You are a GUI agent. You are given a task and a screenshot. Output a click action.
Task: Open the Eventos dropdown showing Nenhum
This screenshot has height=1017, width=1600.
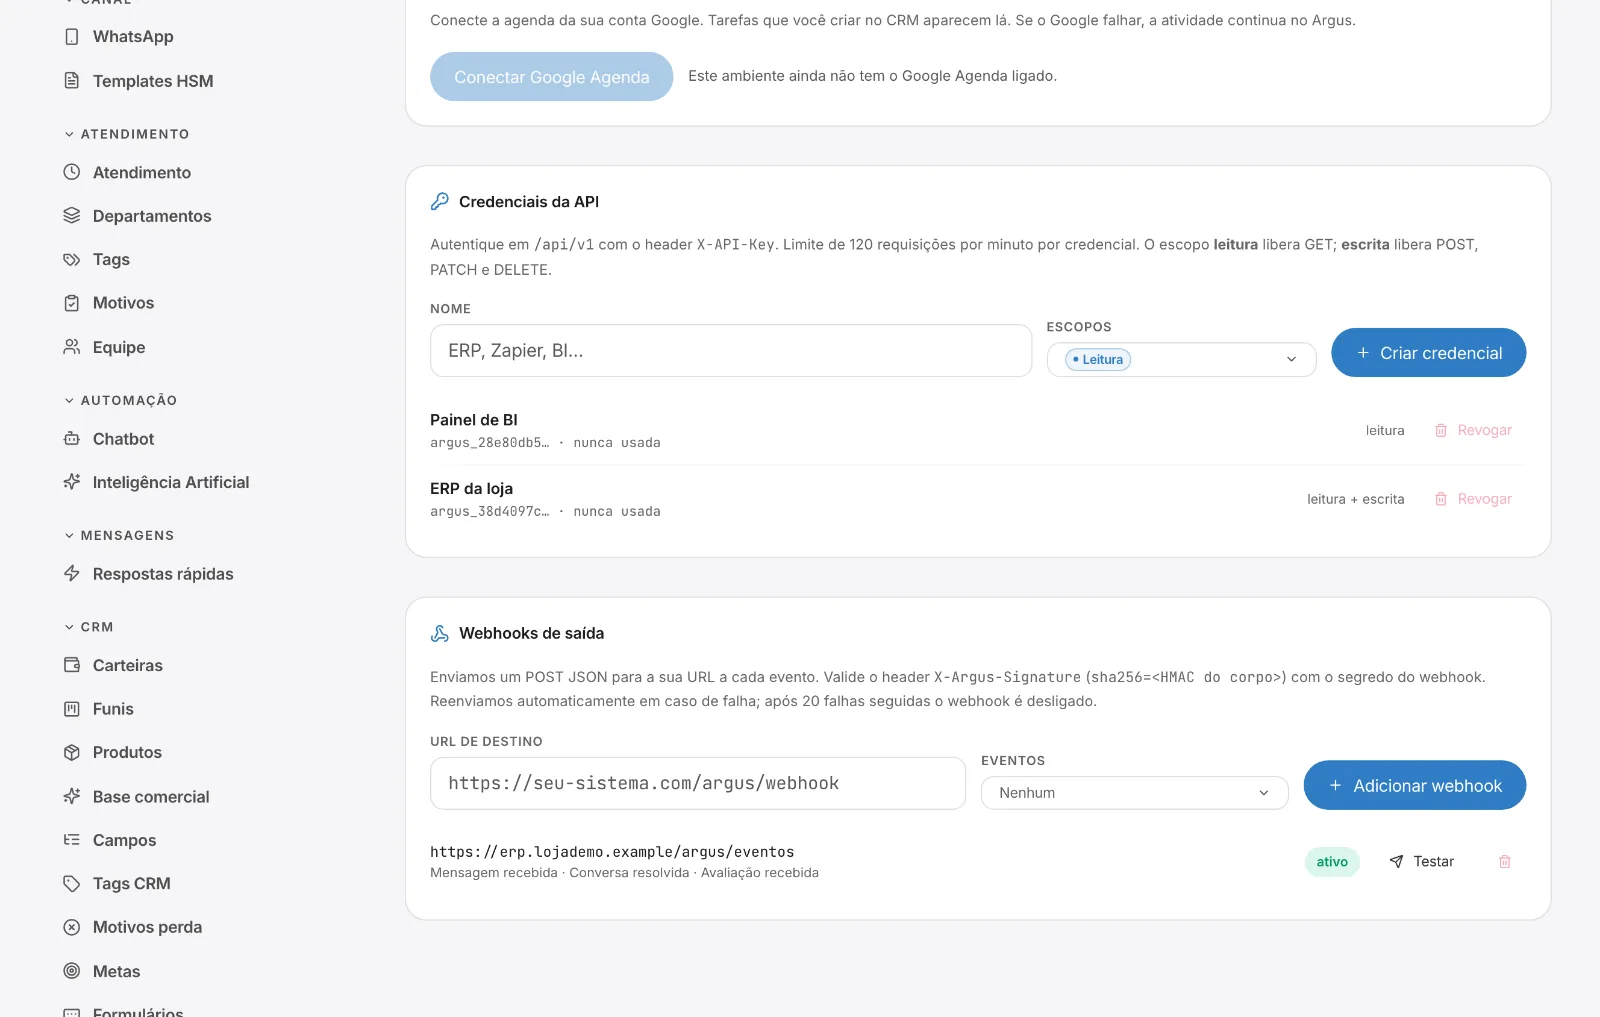click(x=1134, y=793)
